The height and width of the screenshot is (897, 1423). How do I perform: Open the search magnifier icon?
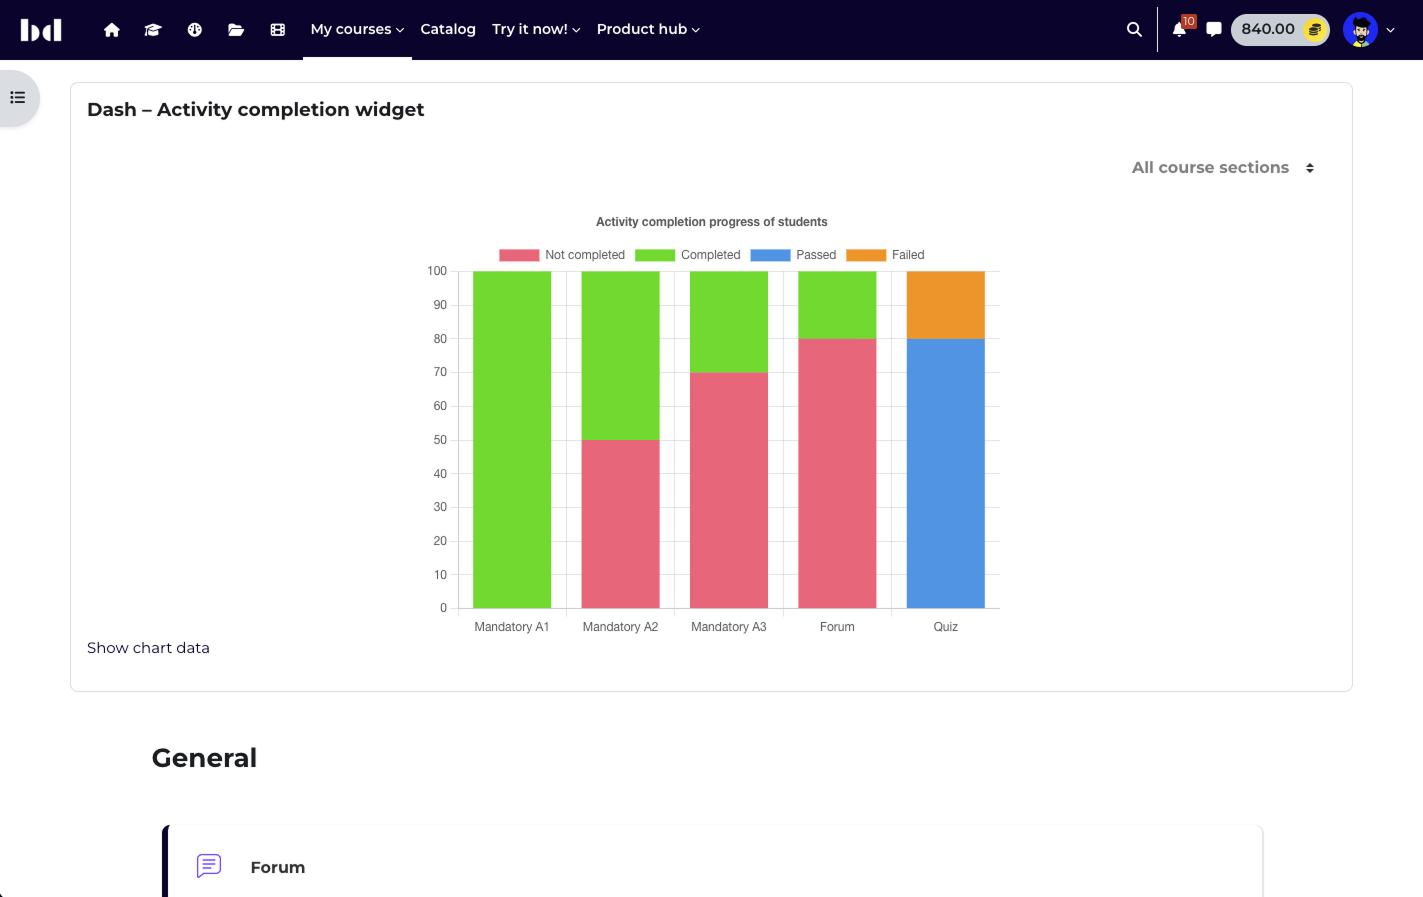pyautogui.click(x=1134, y=30)
